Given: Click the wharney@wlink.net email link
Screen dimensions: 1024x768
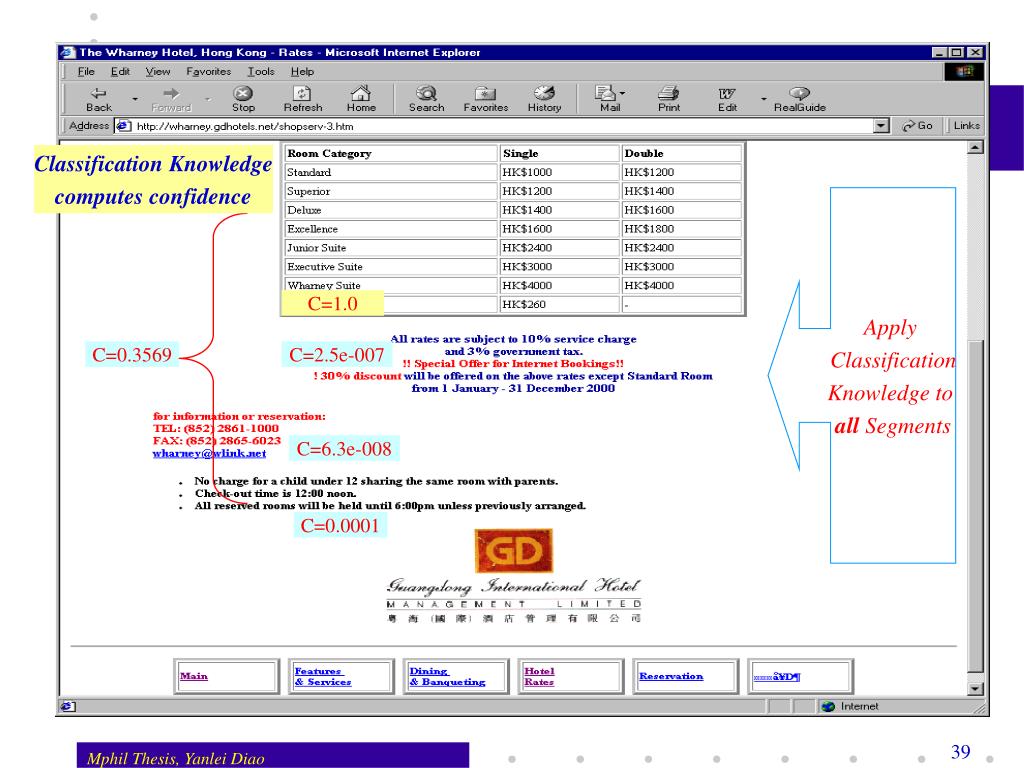Looking at the screenshot, I should pos(210,453).
